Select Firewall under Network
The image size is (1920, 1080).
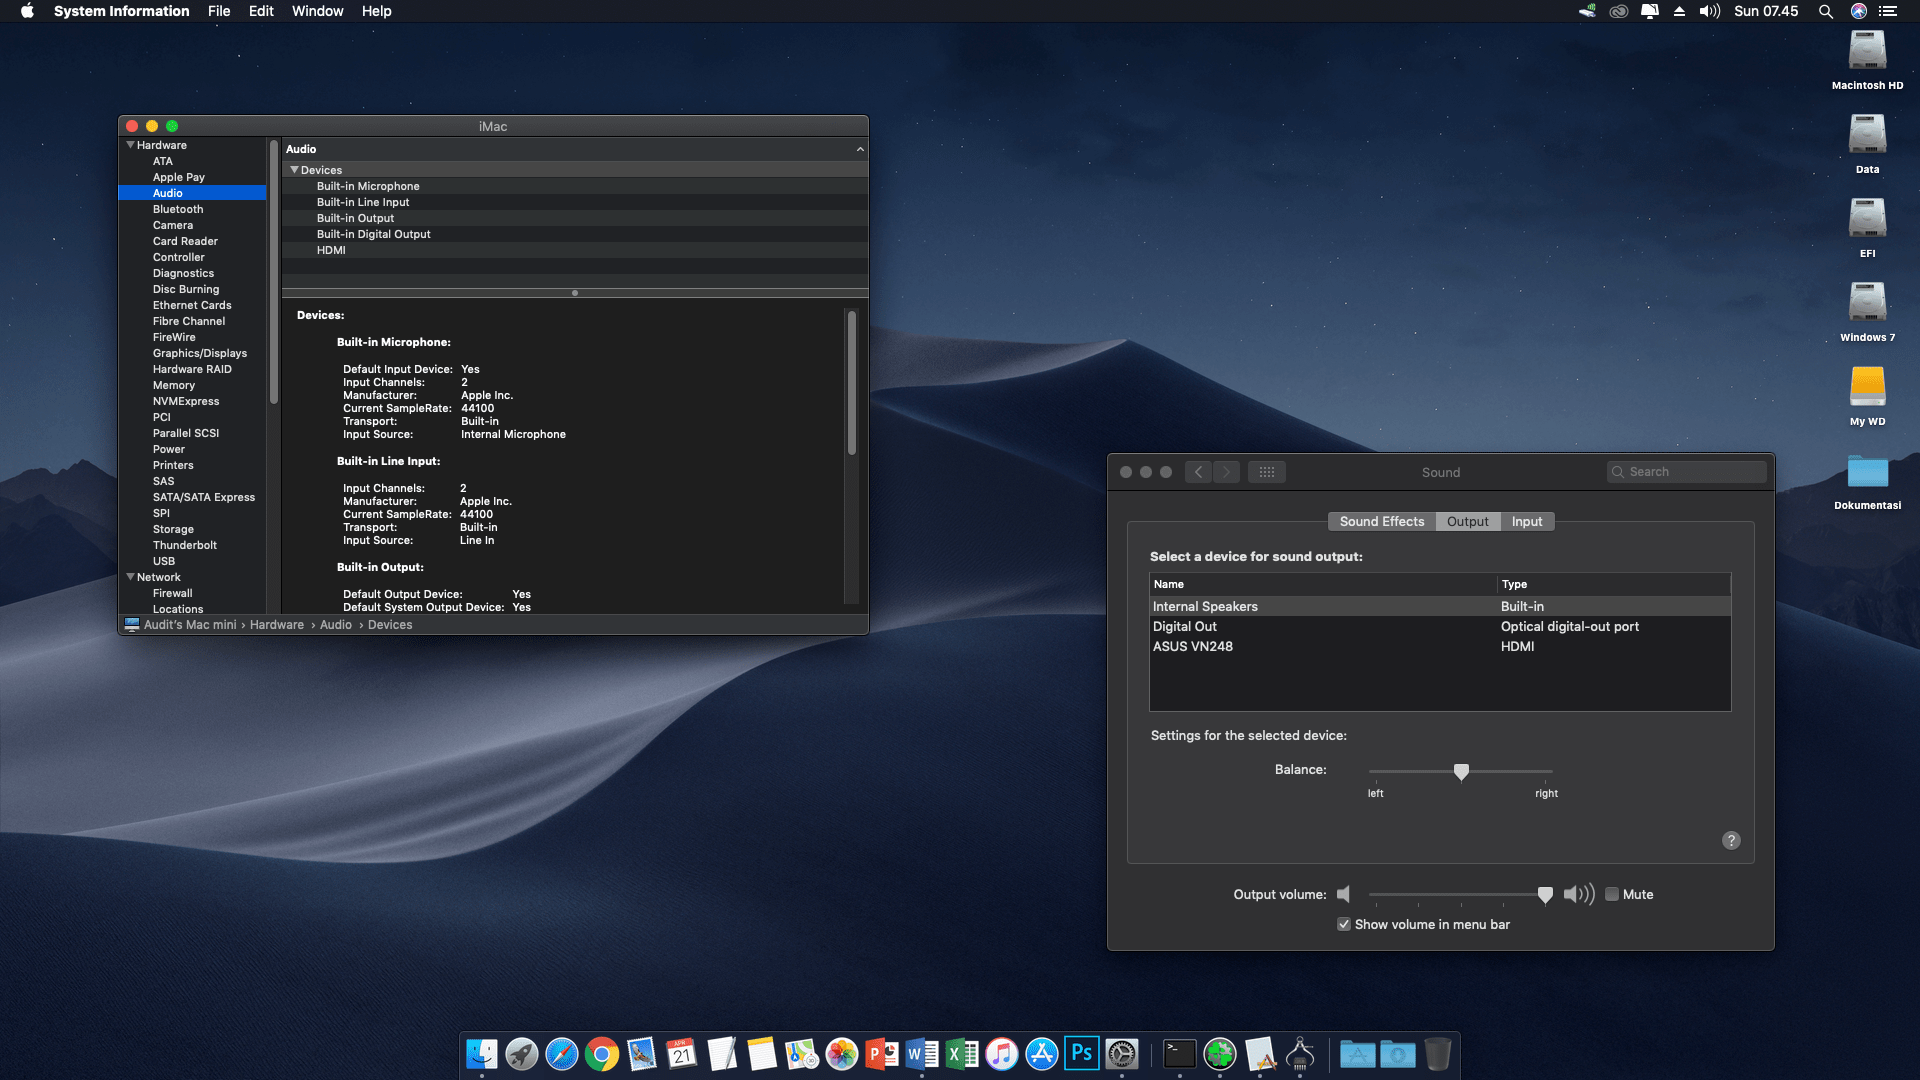pyautogui.click(x=192, y=593)
